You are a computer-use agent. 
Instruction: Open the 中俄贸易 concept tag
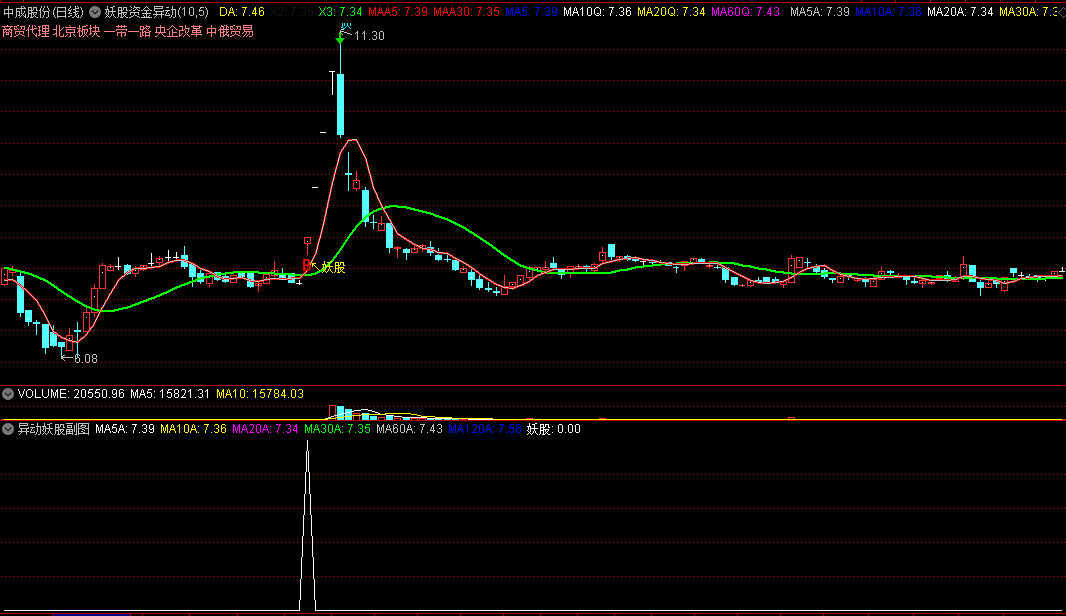[x=230, y=31]
